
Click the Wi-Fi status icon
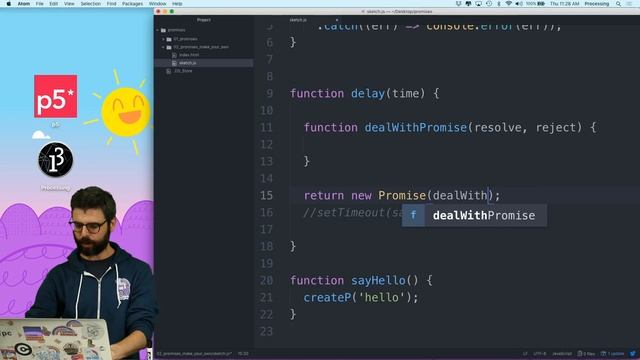[x=509, y=4]
